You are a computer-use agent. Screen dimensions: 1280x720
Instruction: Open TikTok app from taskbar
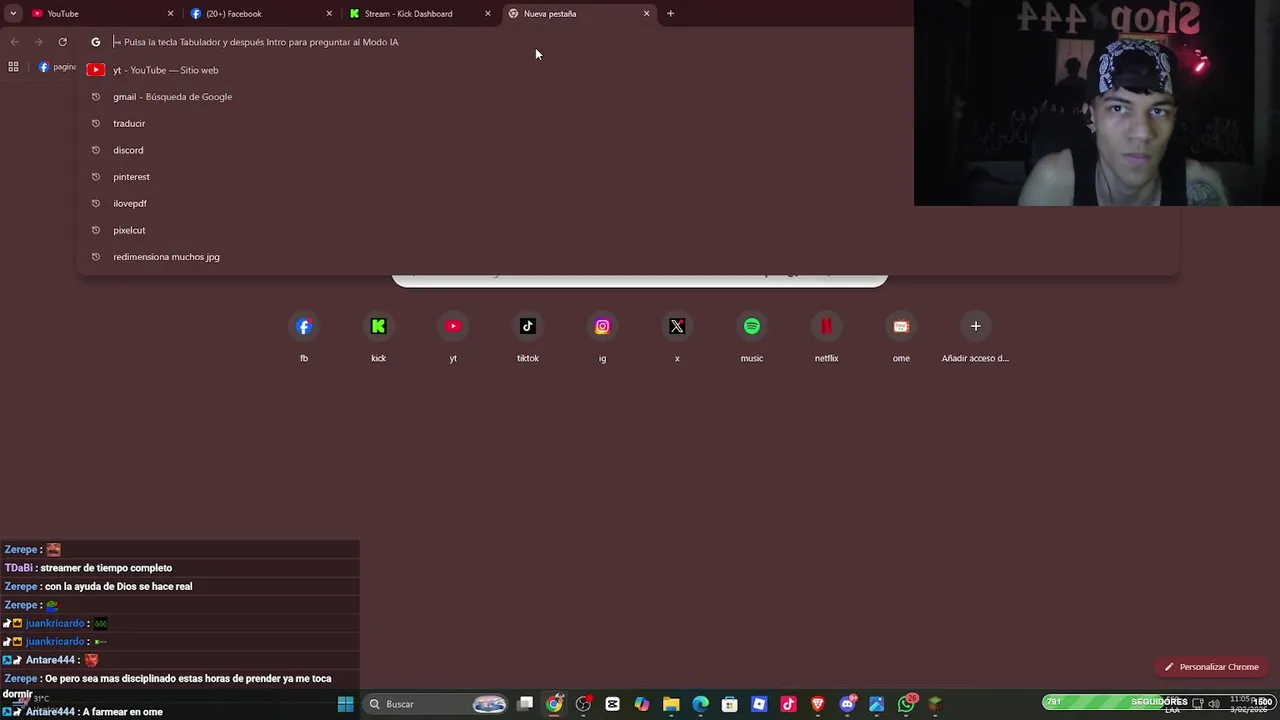(x=788, y=704)
